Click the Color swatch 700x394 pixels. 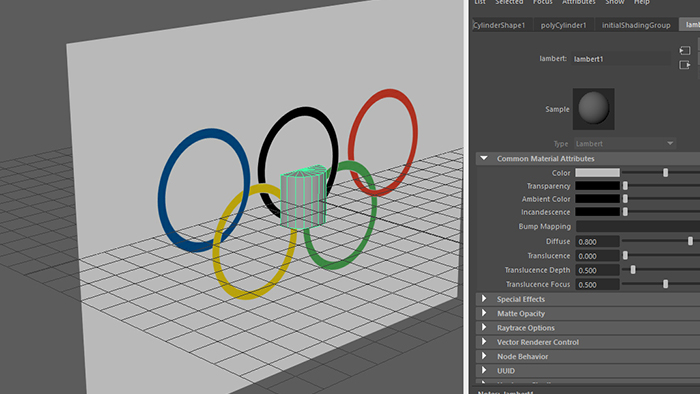[x=597, y=173]
